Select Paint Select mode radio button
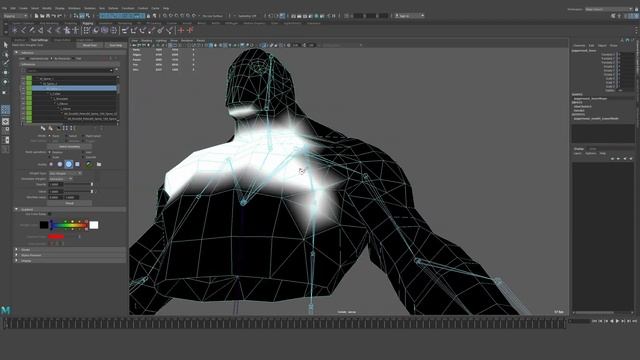This screenshot has height=360, width=640. (x=83, y=136)
